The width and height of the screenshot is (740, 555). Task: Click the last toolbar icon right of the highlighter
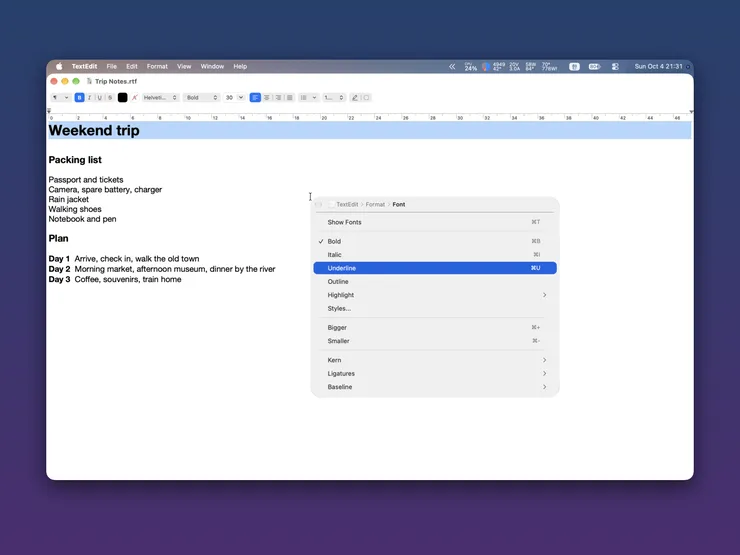coord(366,98)
